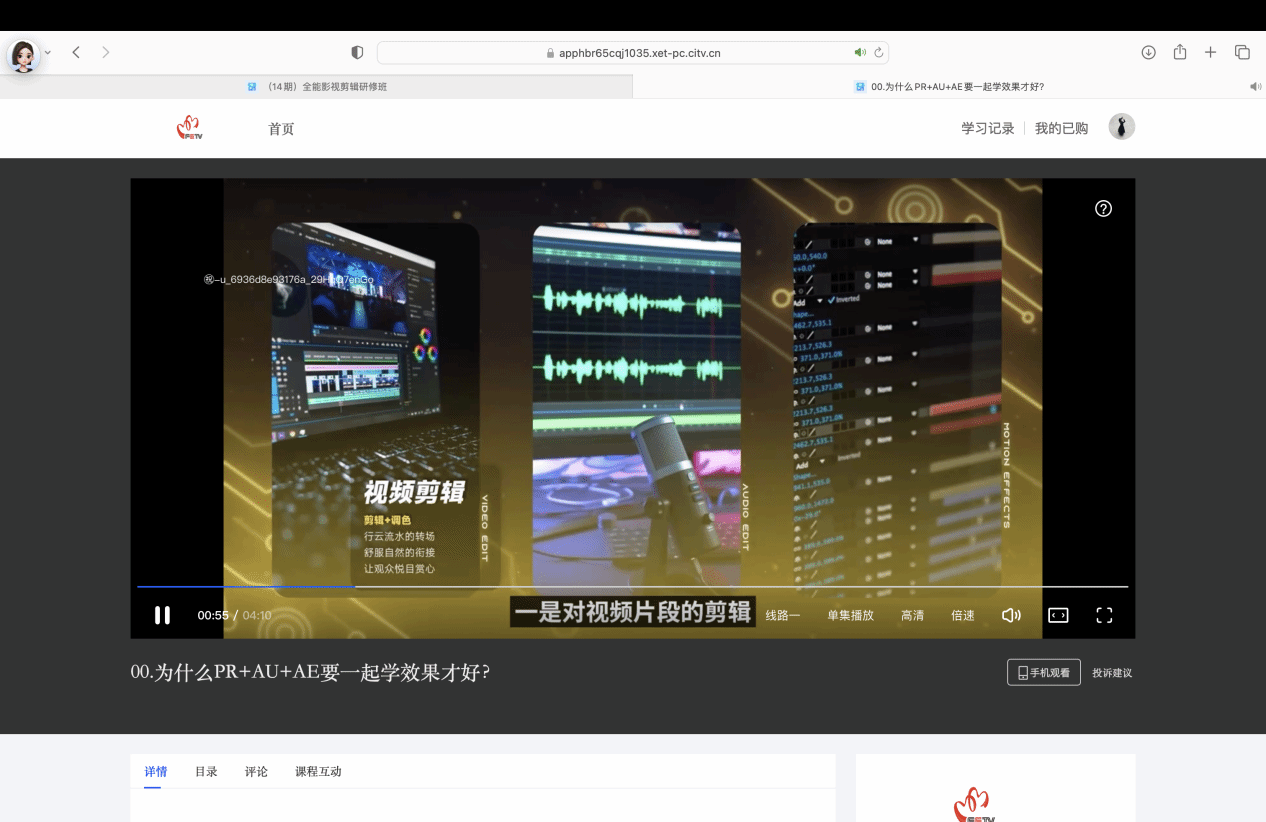Open Safari downloads icon
The image size is (1266, 822).
[1148, 52]
